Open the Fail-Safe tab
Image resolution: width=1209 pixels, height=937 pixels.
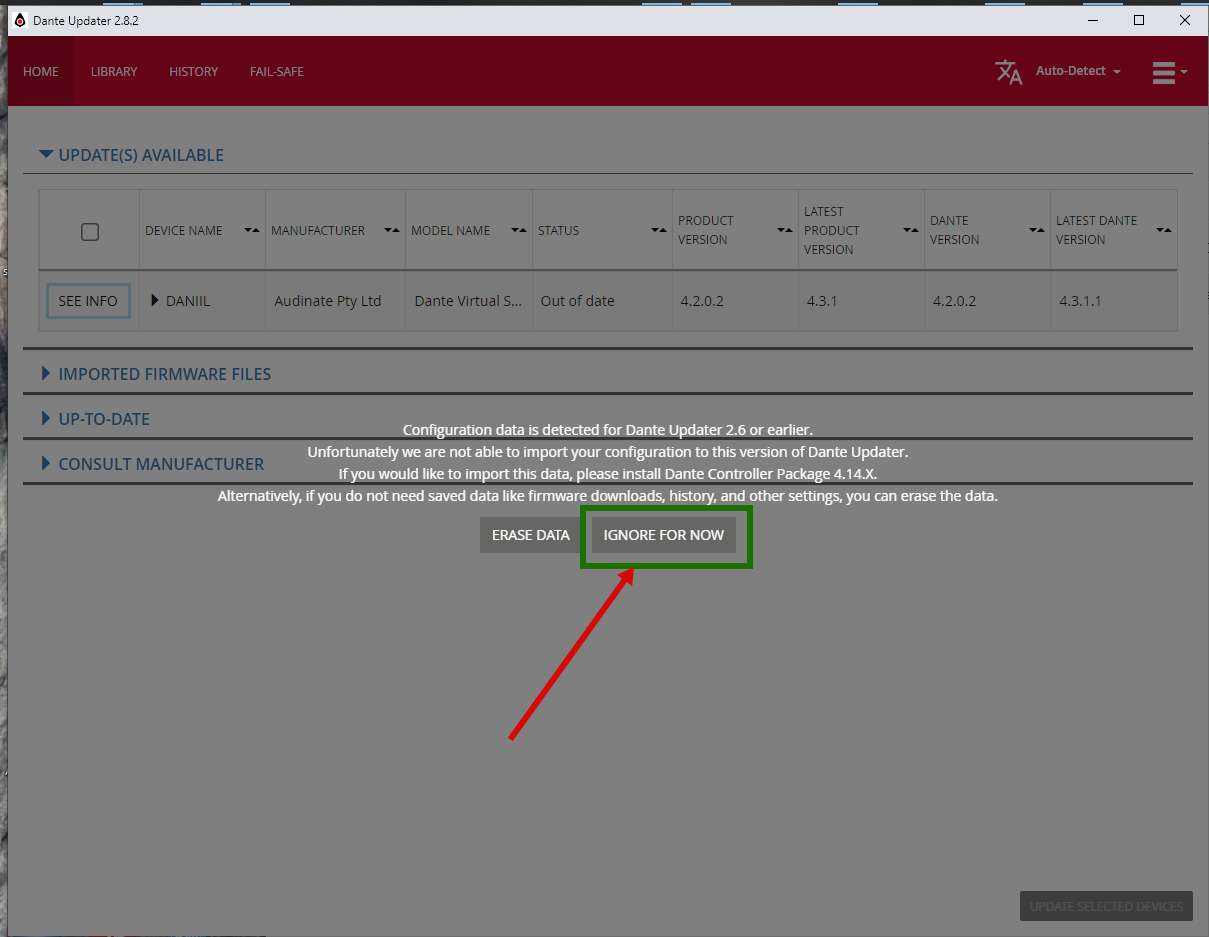click(x=277, y=72)
